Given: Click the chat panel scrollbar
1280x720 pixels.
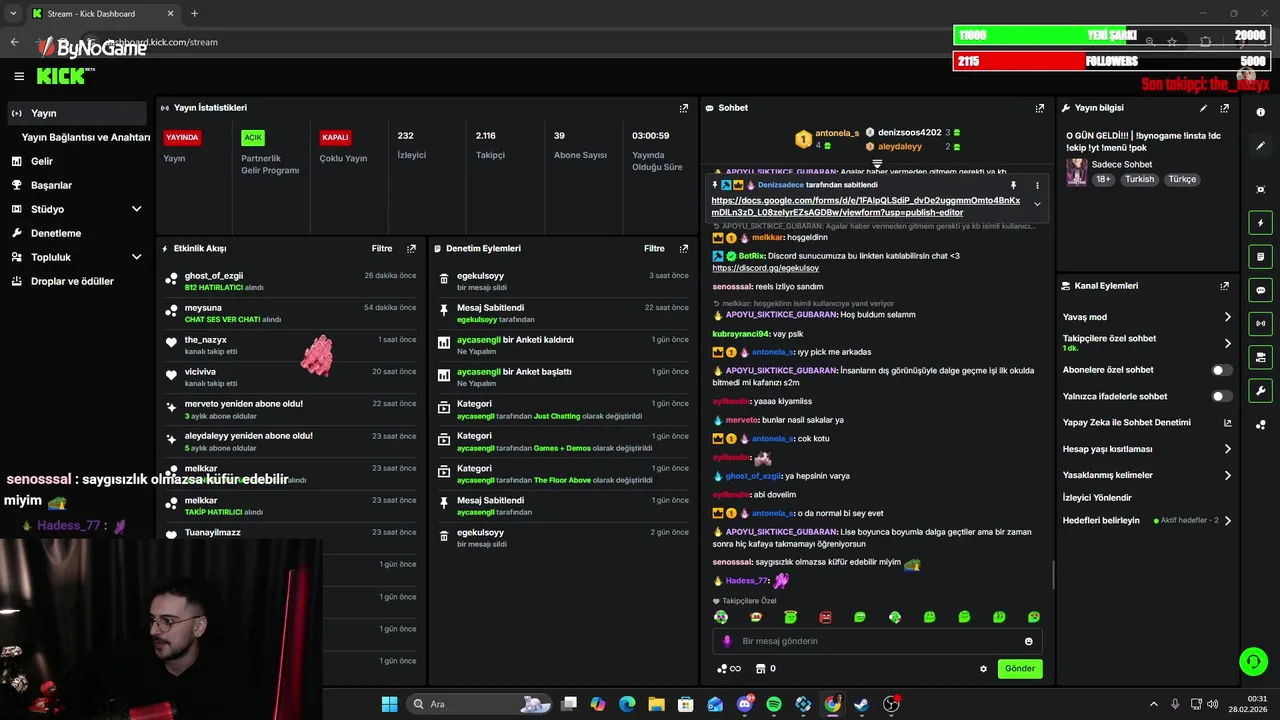Looking at the screenshot, I should pos(1052,574).
